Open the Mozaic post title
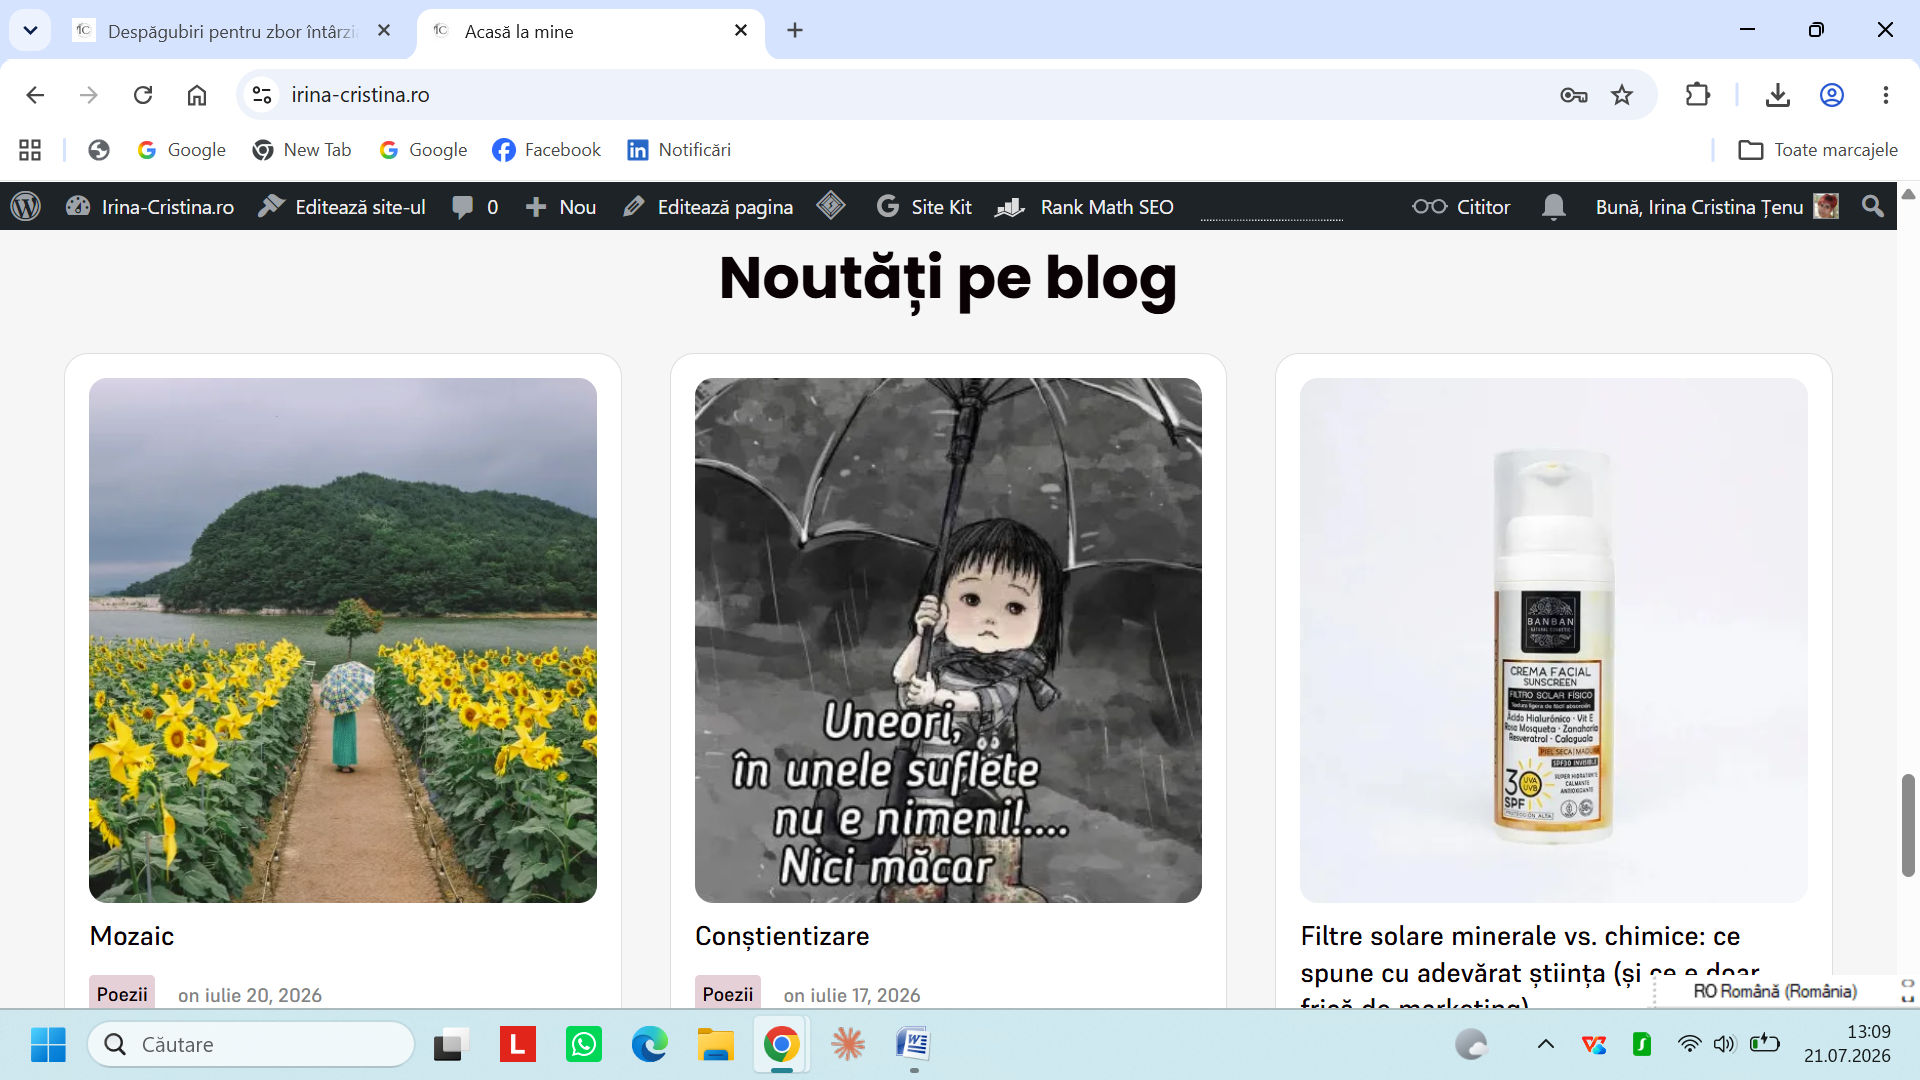The width and height of the screenshot is (1920, 1080). [132, 936]
